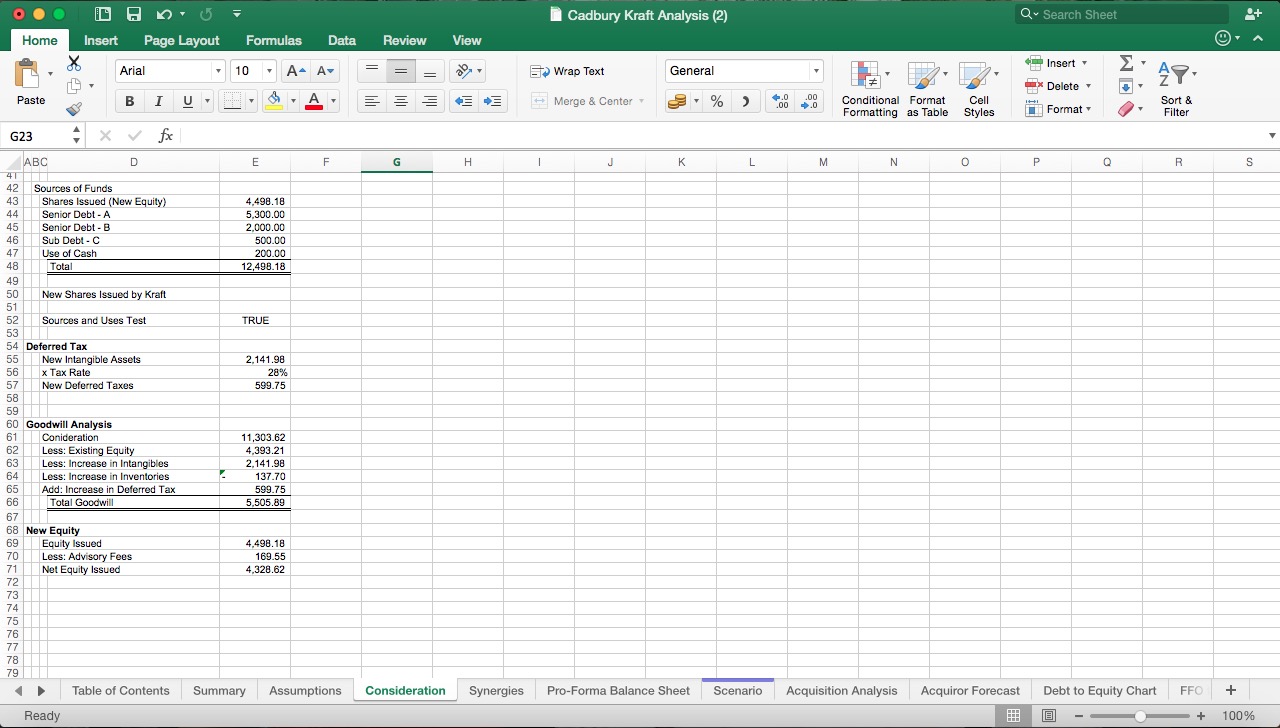The image size is (1280, 728).
Task: Switch to Page Layout view in status bar
Action: tap(1049, 716)
